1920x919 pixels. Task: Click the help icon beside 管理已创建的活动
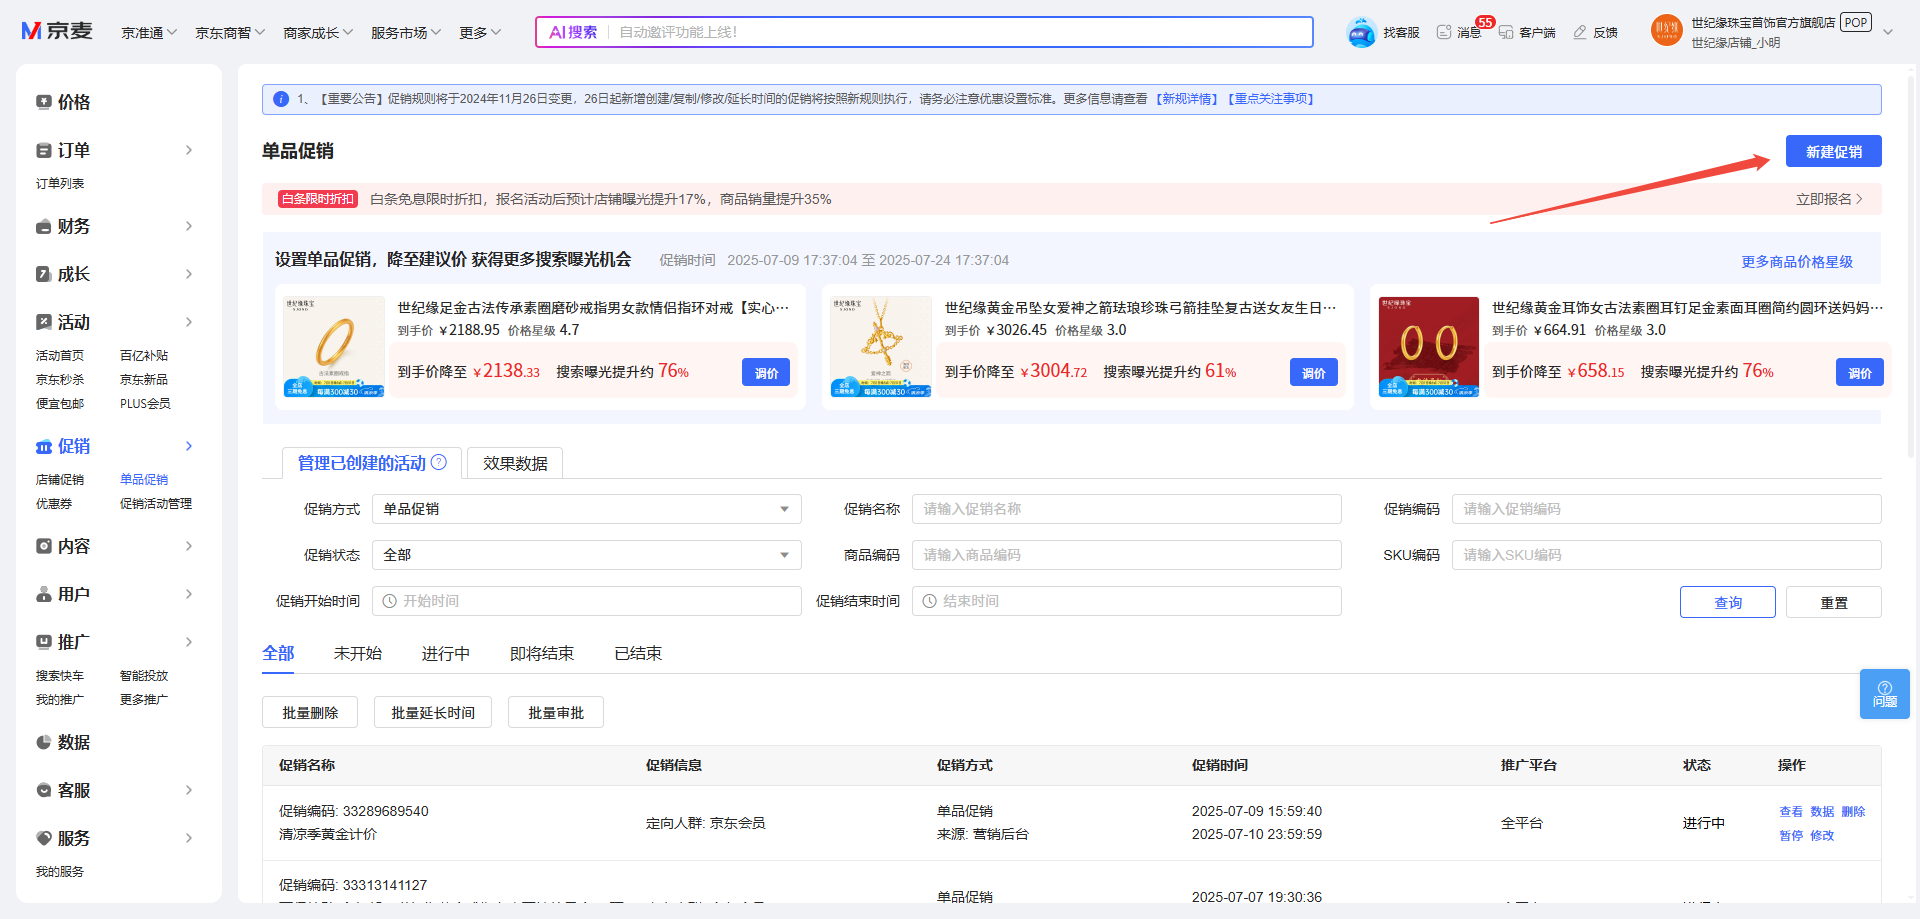pyautogui.click(x=439, y=462)
